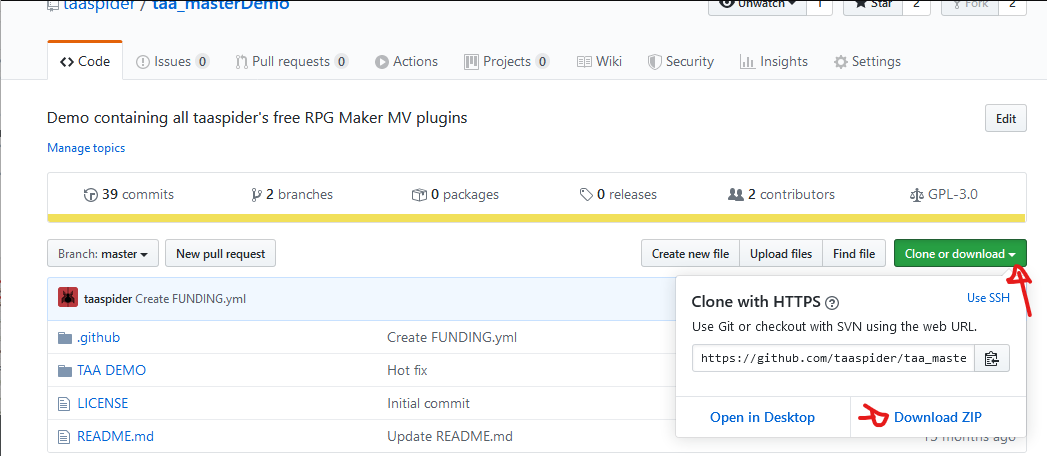Click the Edit description button
This screenshot has height=456, width=1047.
click(x=1006, y=119)
